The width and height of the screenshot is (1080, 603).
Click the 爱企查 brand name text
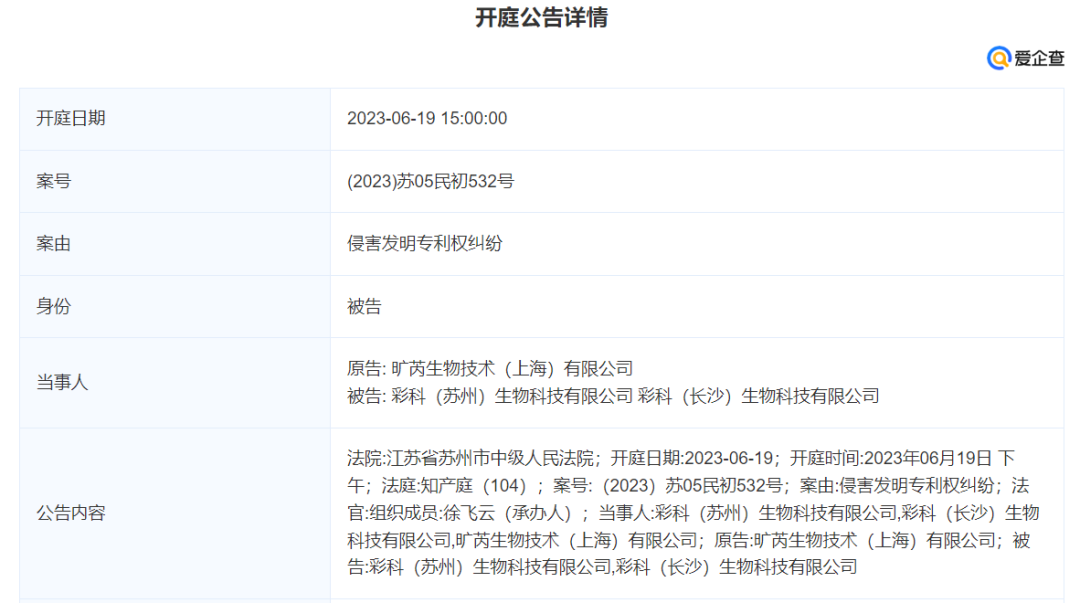coord(1039,58)
